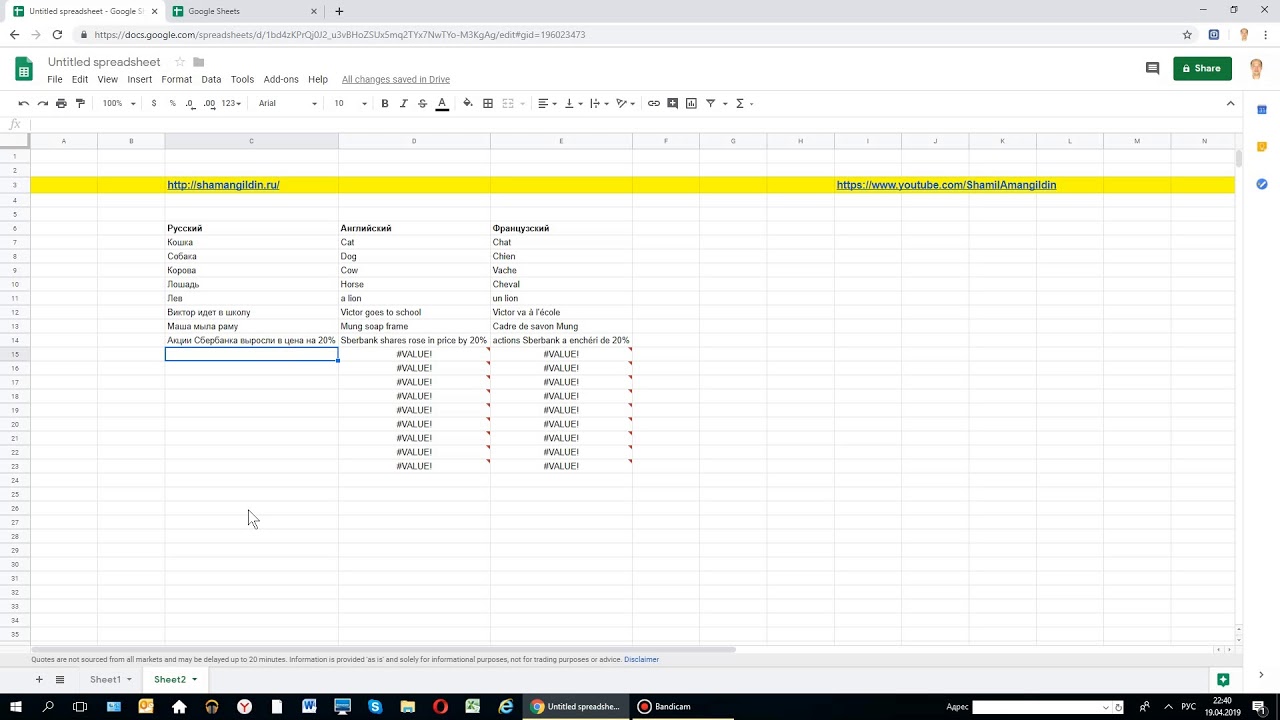Open the Arial font family dropdown
Image resolution: width=1280 pixels, height=720 pixels.
(288, 103)
